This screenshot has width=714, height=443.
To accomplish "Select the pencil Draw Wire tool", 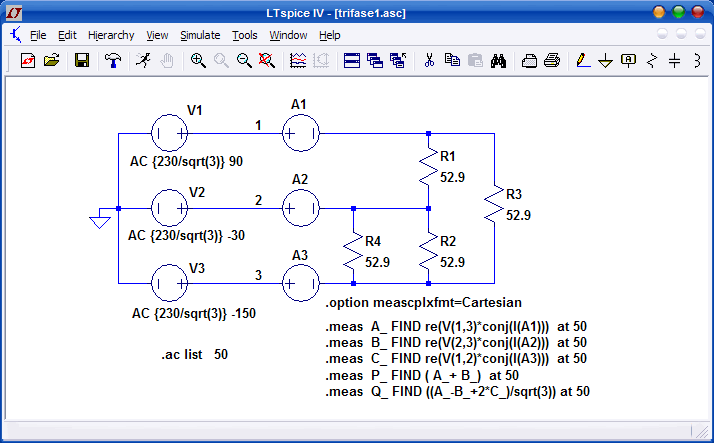I will (x=583, y=61).
